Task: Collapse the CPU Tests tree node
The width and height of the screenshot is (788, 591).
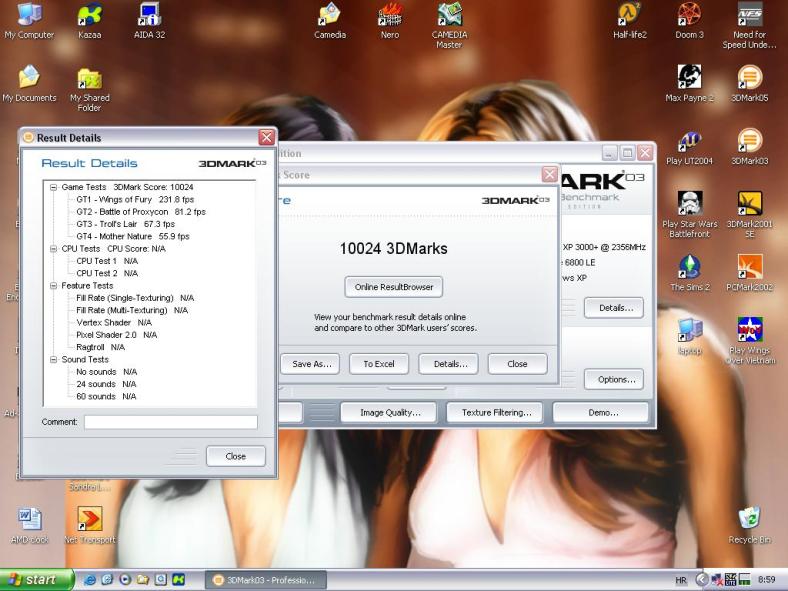Action: click(x=54, y=249)
